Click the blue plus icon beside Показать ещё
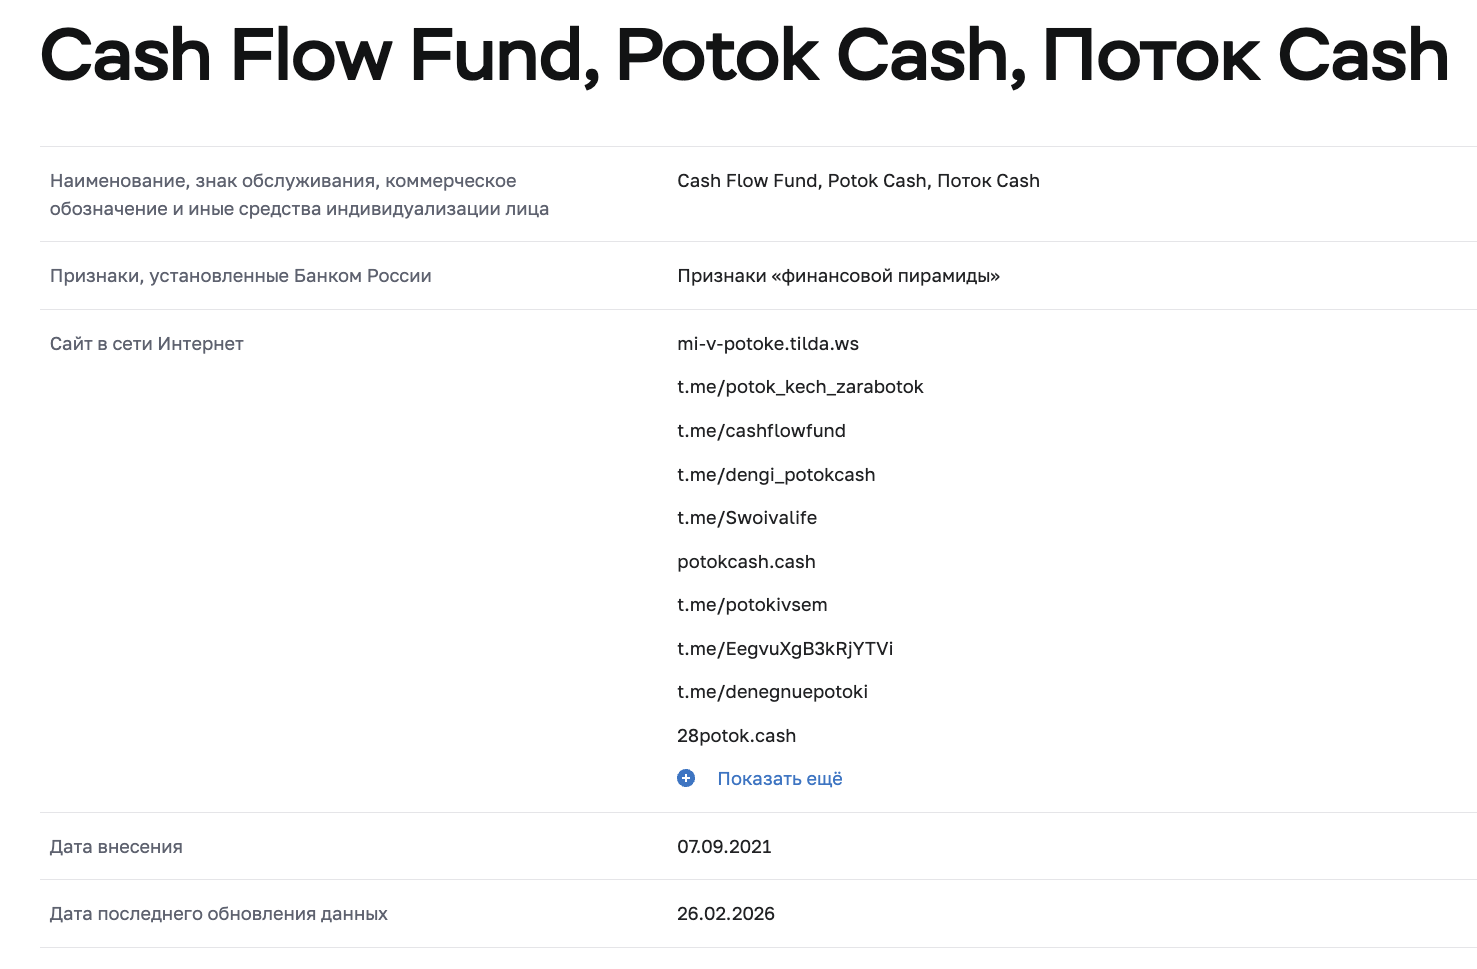 point(686,778)
